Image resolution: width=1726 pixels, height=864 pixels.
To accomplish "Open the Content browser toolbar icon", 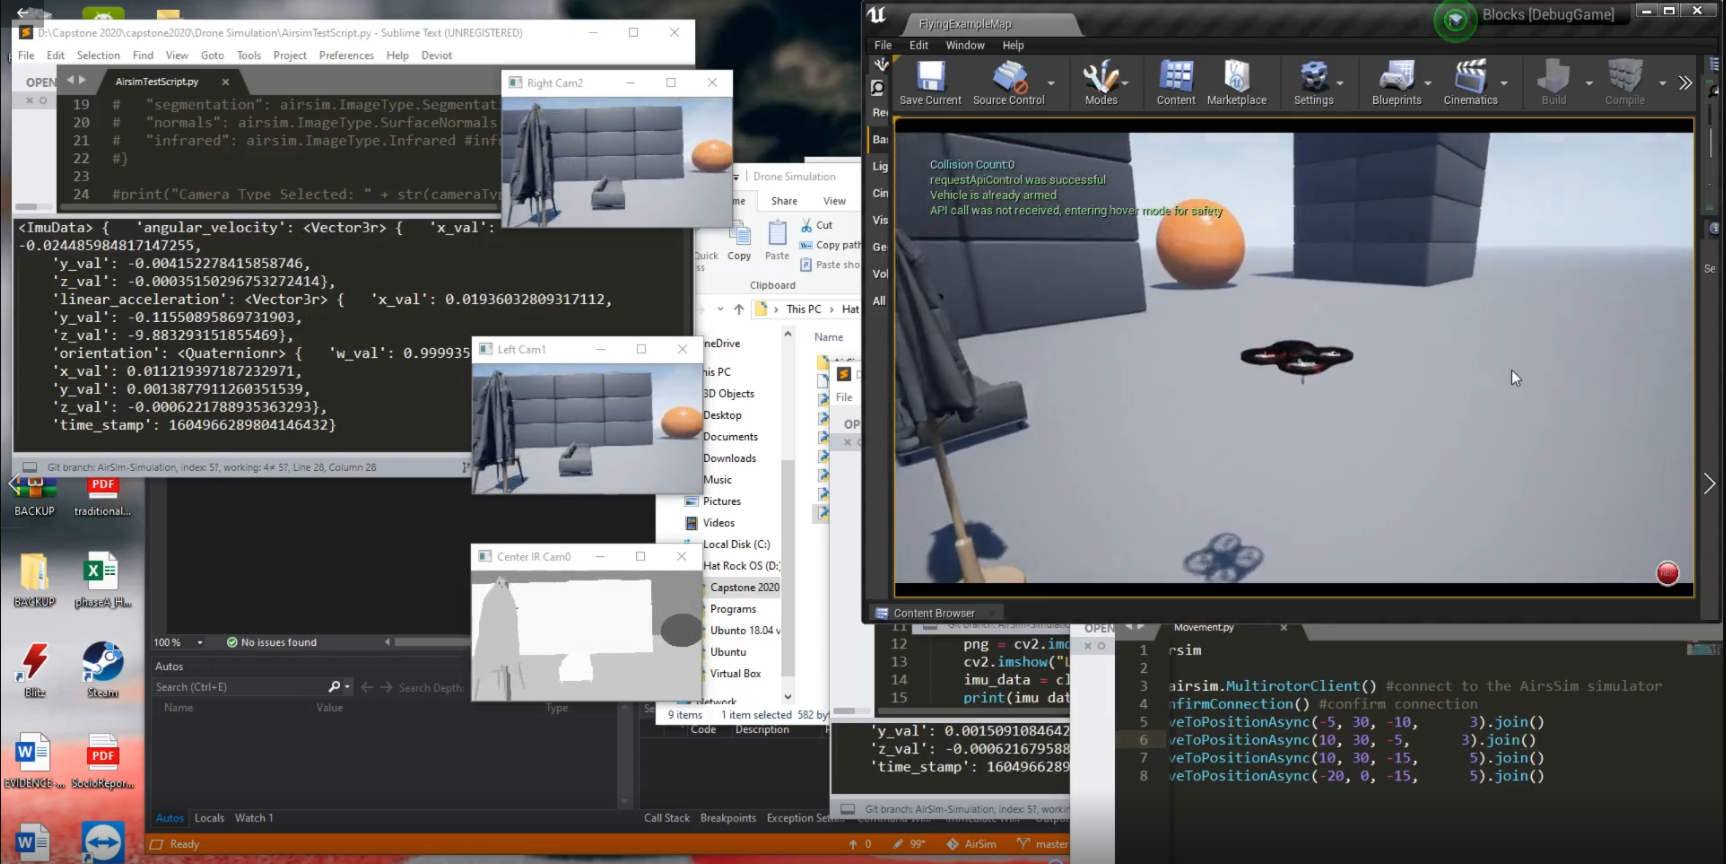I will click(1175, 81).
